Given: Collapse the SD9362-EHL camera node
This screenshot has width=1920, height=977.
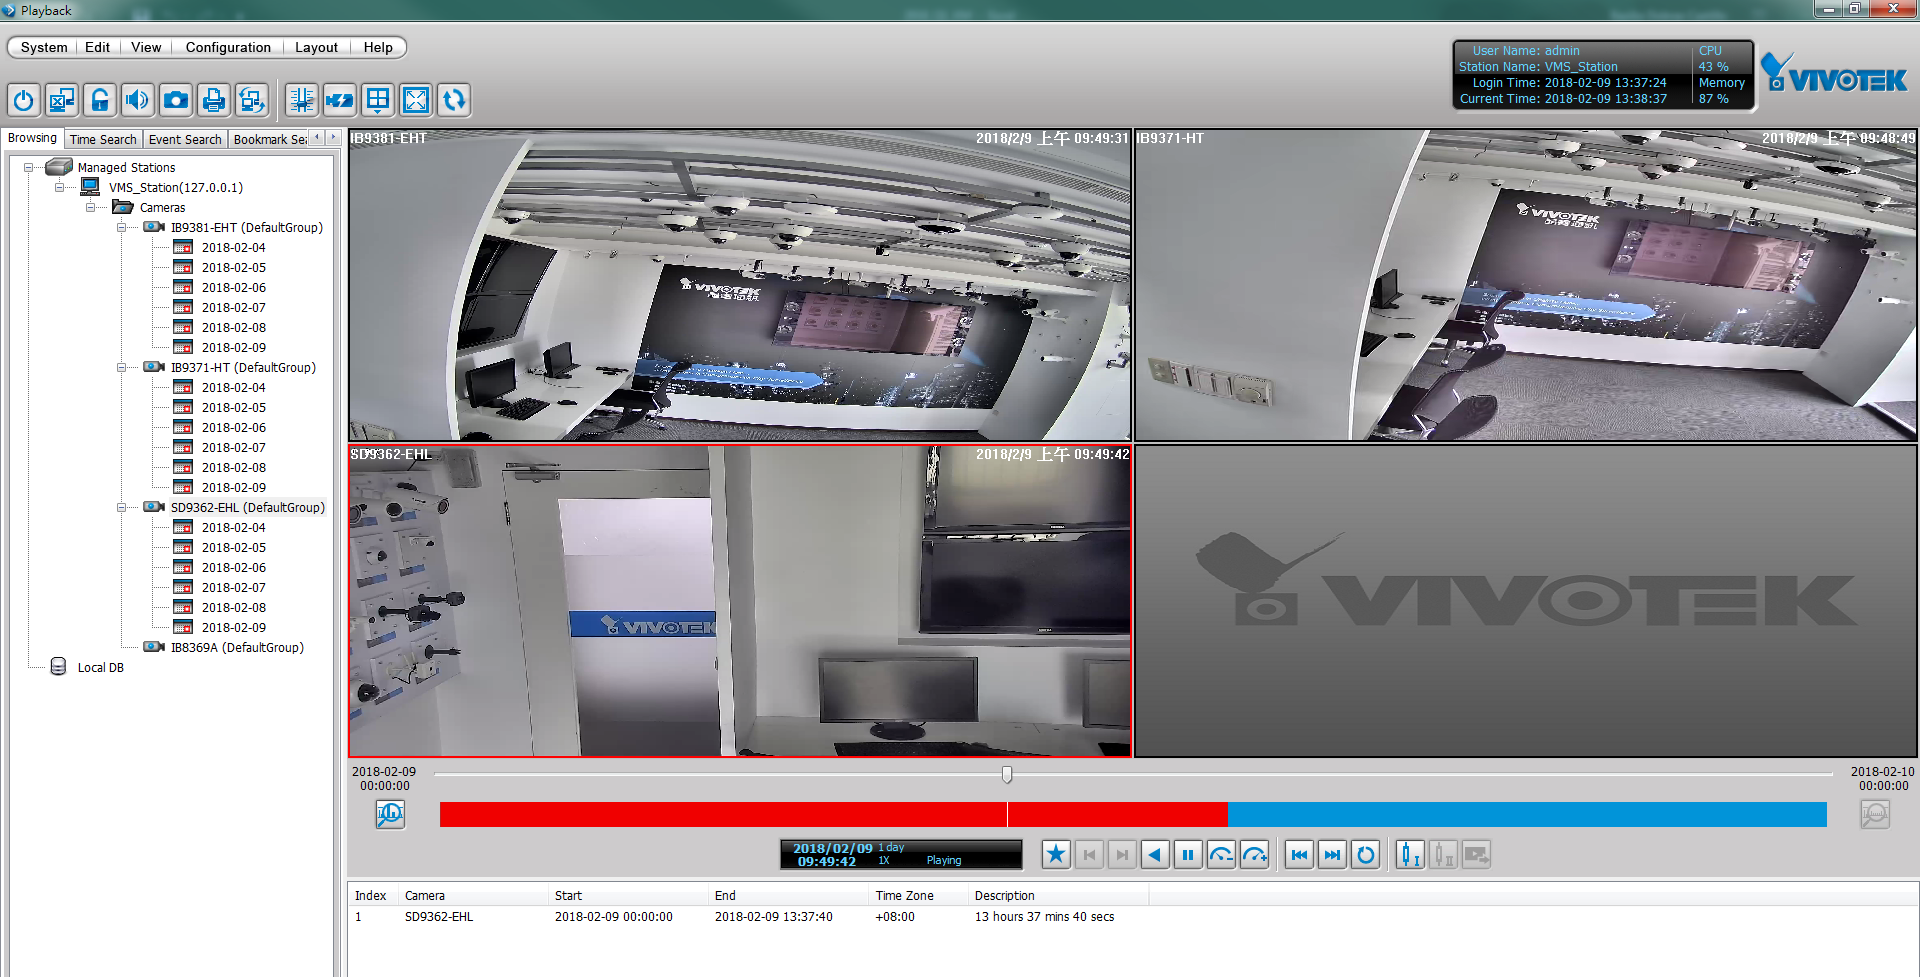Looking at the screenshot, I should [121, 507].
